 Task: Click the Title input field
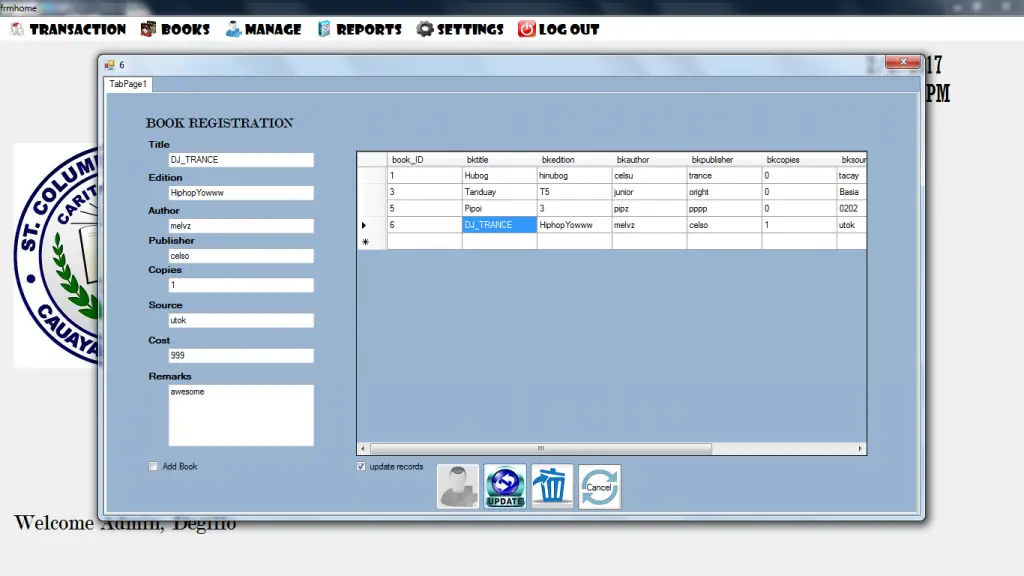pos(241,160)
